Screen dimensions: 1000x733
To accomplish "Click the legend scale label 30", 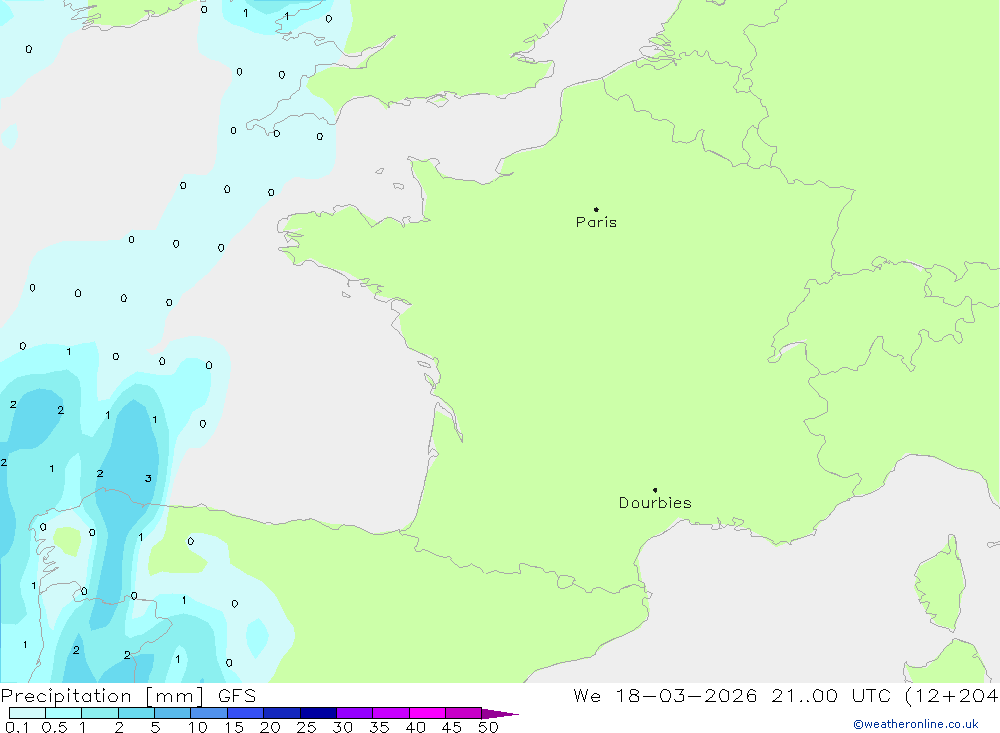I will pyautogui.click(x=342, y=727).
